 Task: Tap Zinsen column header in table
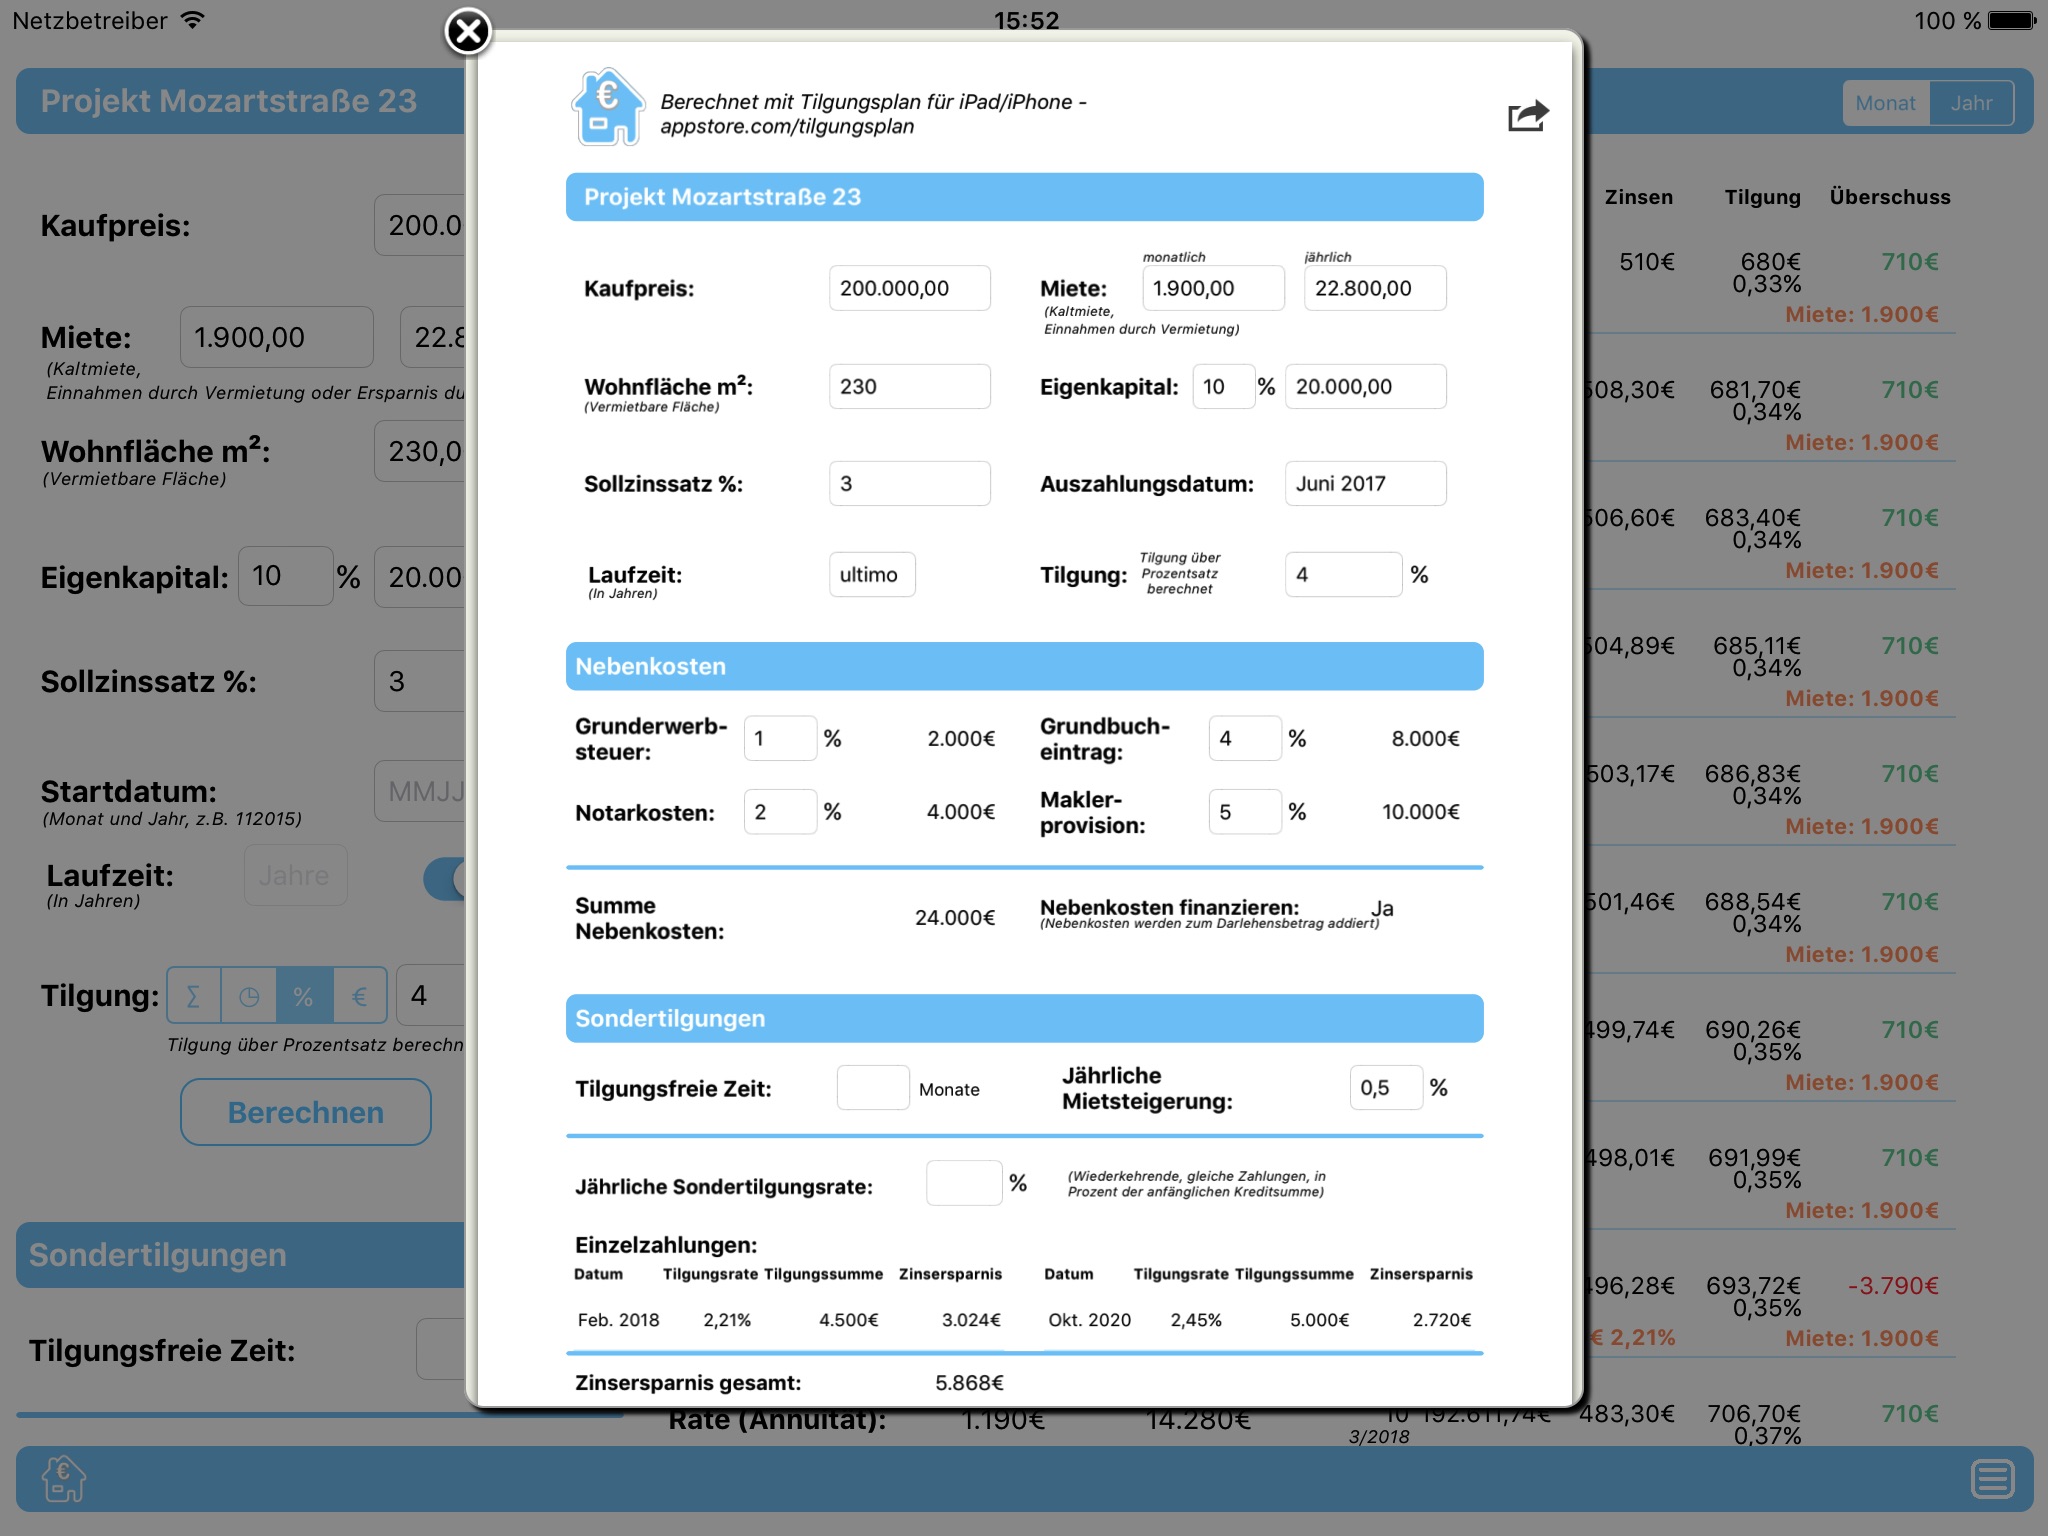coord(1638,197)
